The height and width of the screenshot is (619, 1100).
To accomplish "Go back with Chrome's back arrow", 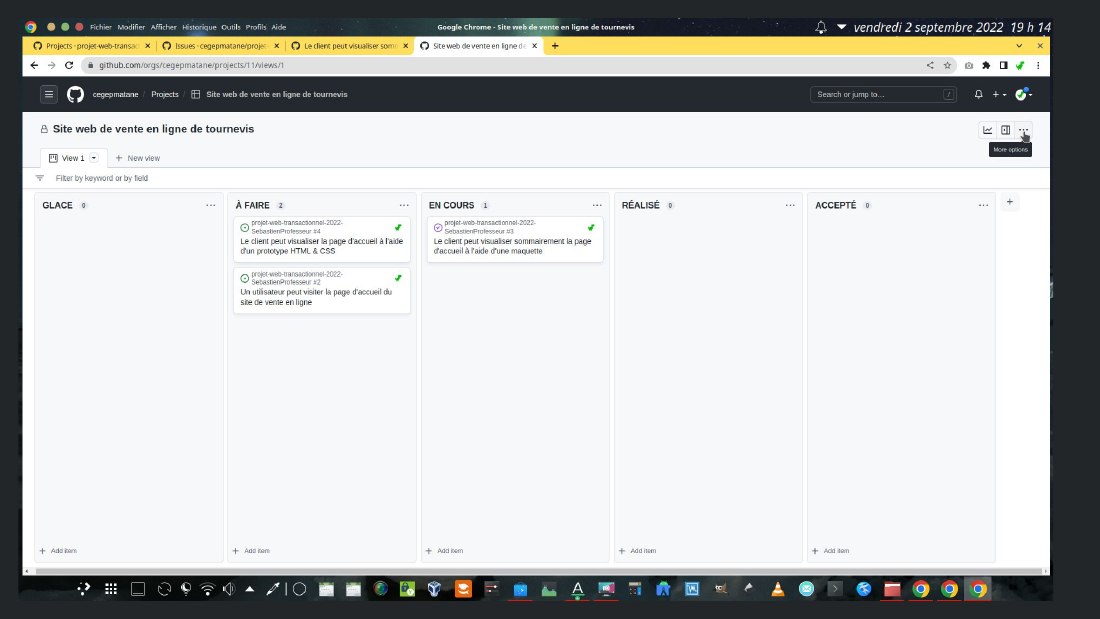I will pos(34,65).
